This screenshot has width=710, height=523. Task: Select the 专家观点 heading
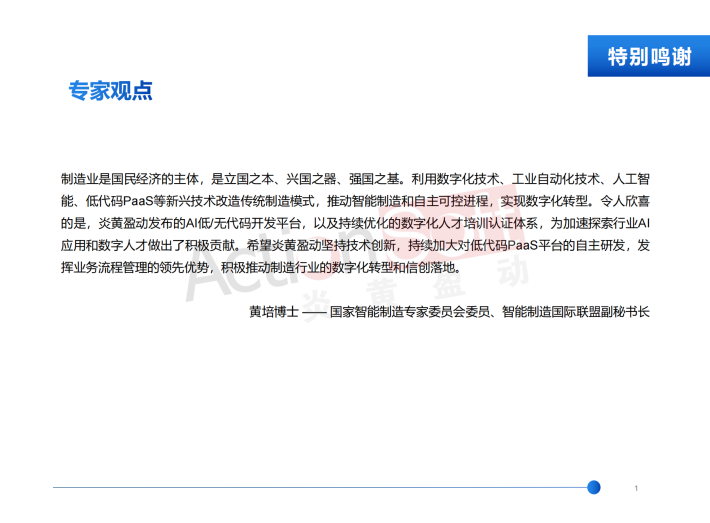point(110,91)
